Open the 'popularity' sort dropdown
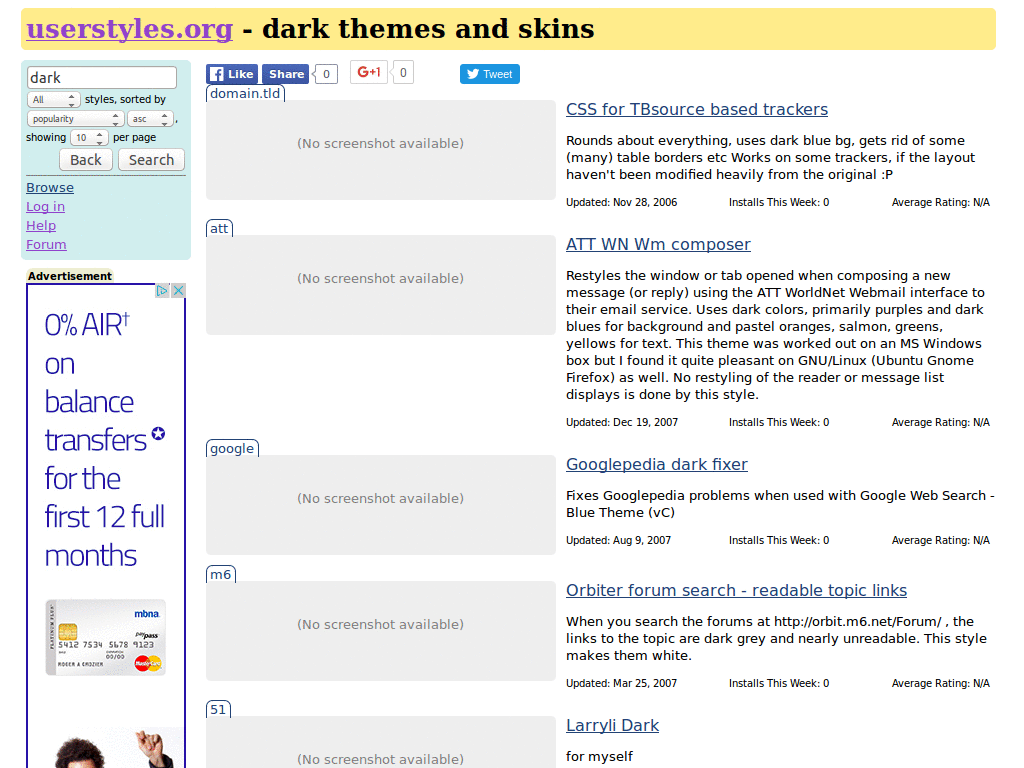The width and height of the screenshot is (1024, 768). [75, 119]
